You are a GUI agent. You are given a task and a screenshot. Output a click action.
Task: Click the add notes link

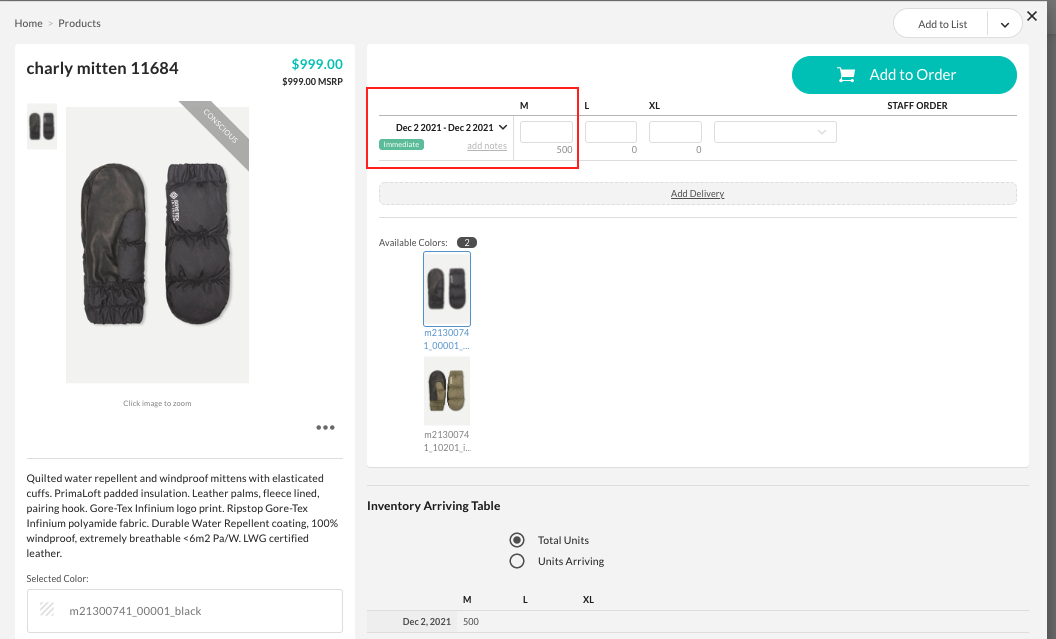point(487,145)
